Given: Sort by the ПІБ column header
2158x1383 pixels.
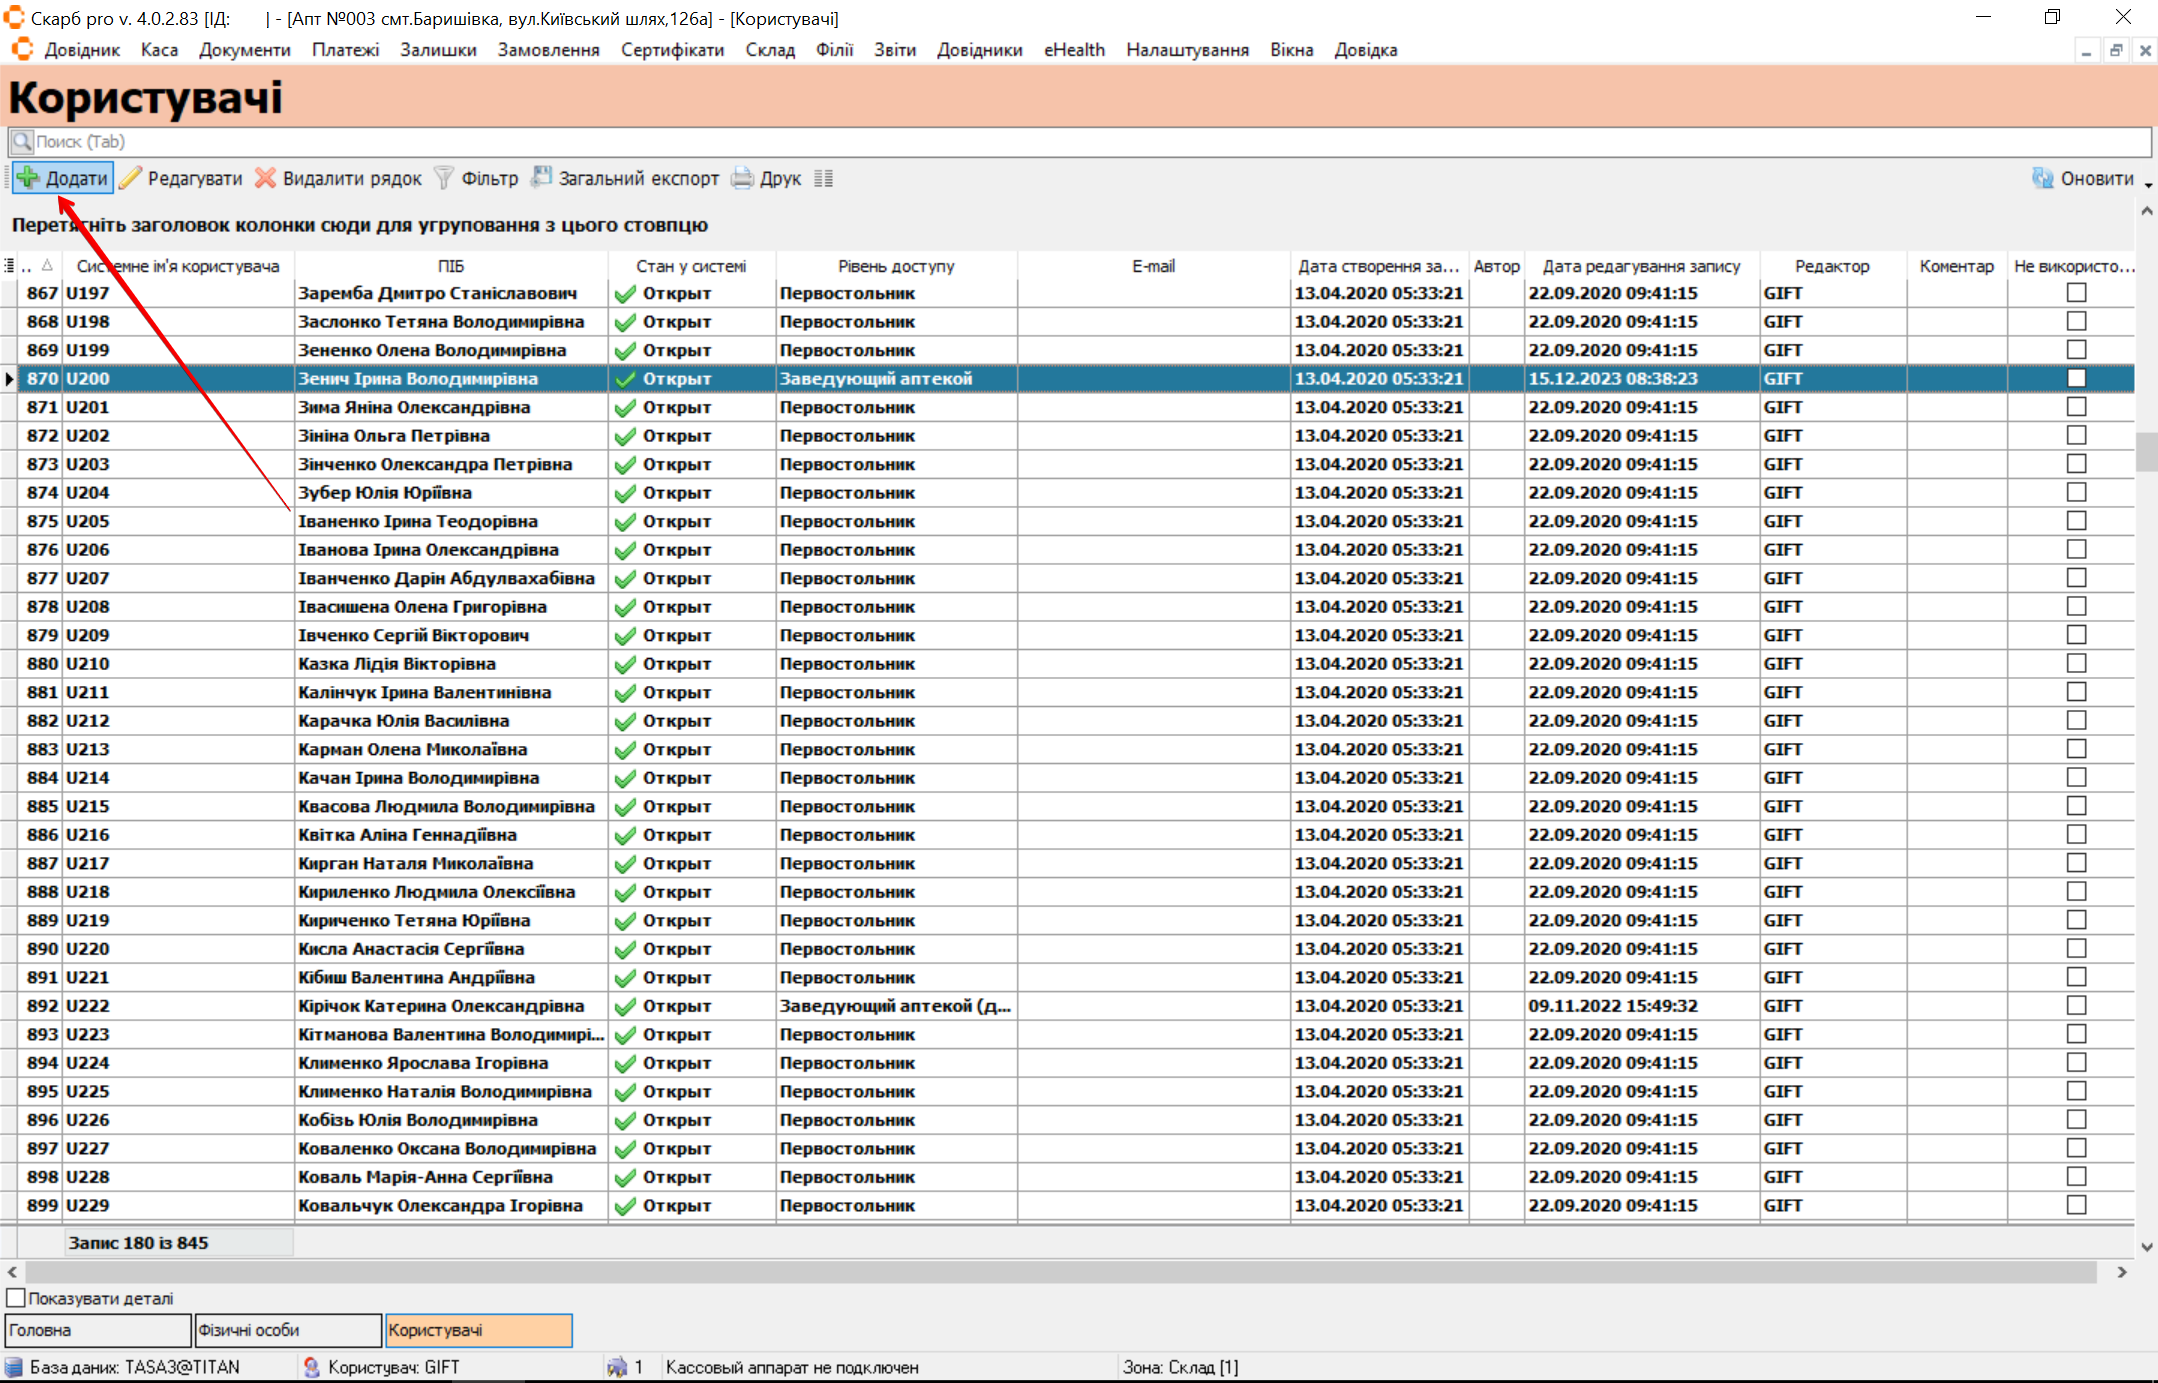Looking at the screenshot, I should (450, 266).
